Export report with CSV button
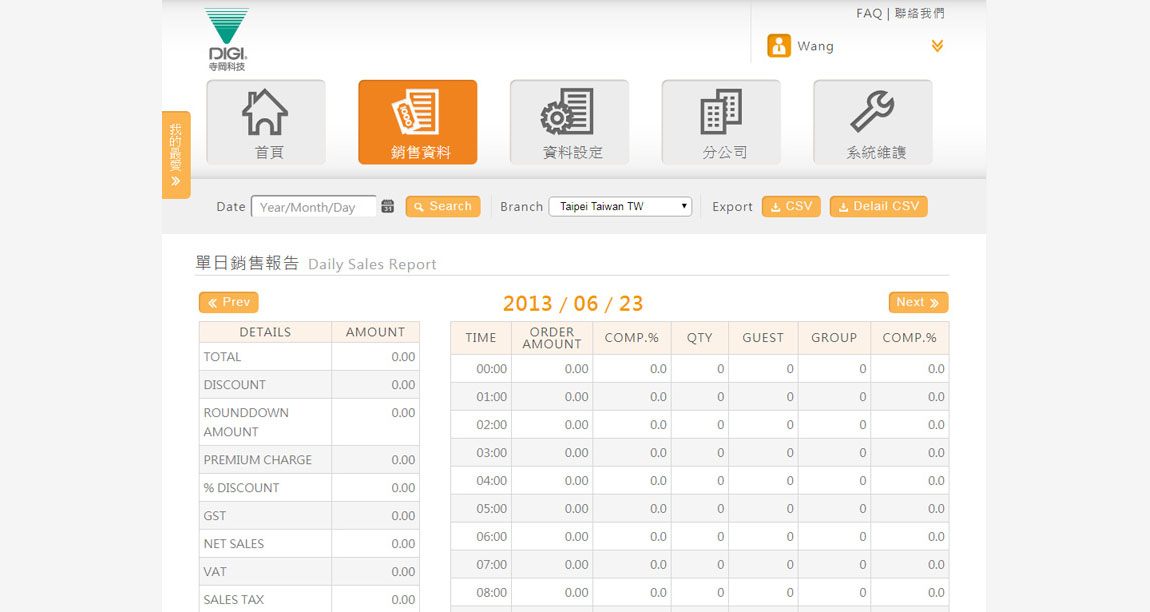The height and width of the screenshot is (612, 1150). pos(791,207)
